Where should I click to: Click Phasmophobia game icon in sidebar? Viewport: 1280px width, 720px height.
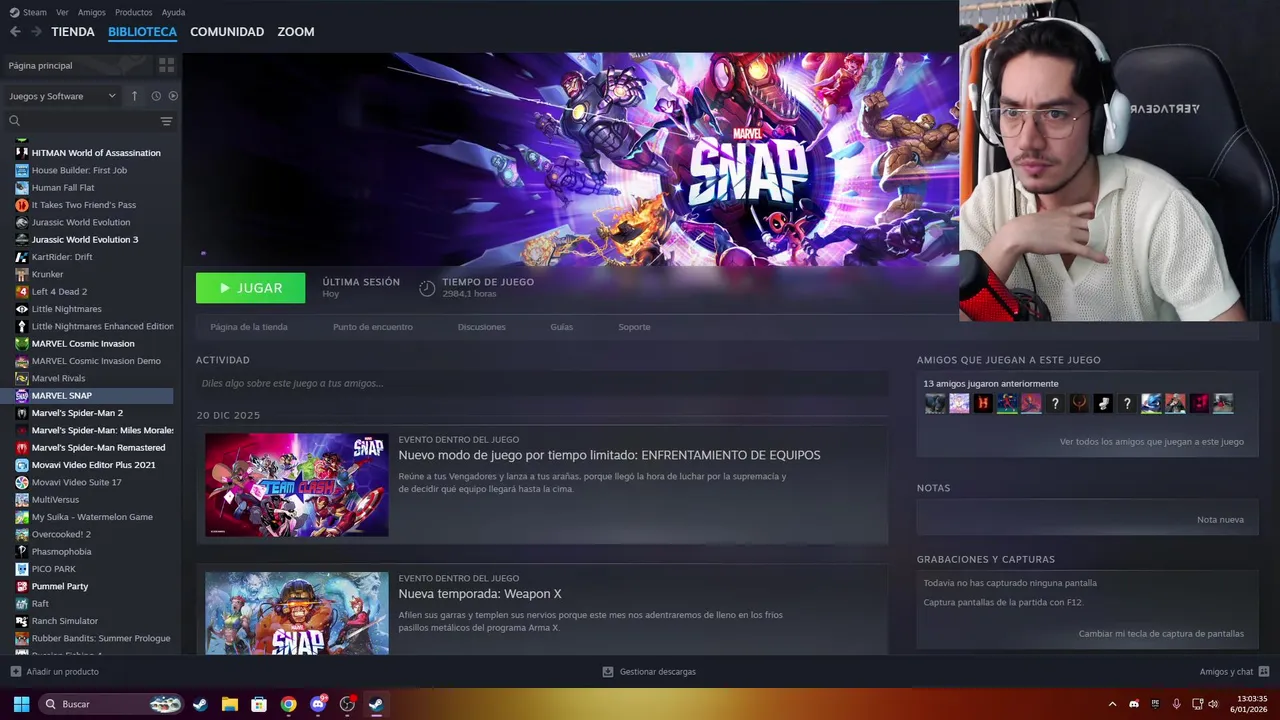pos(22,551)
